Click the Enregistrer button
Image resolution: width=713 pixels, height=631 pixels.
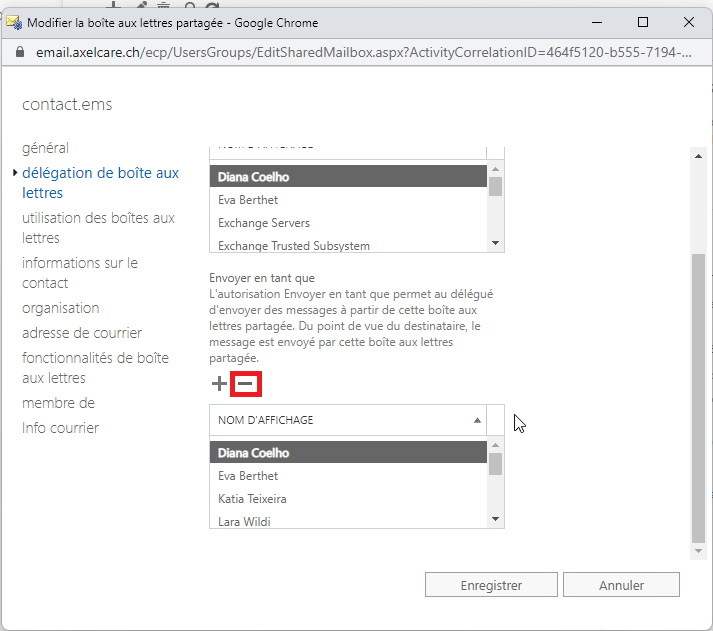(490, 585)
